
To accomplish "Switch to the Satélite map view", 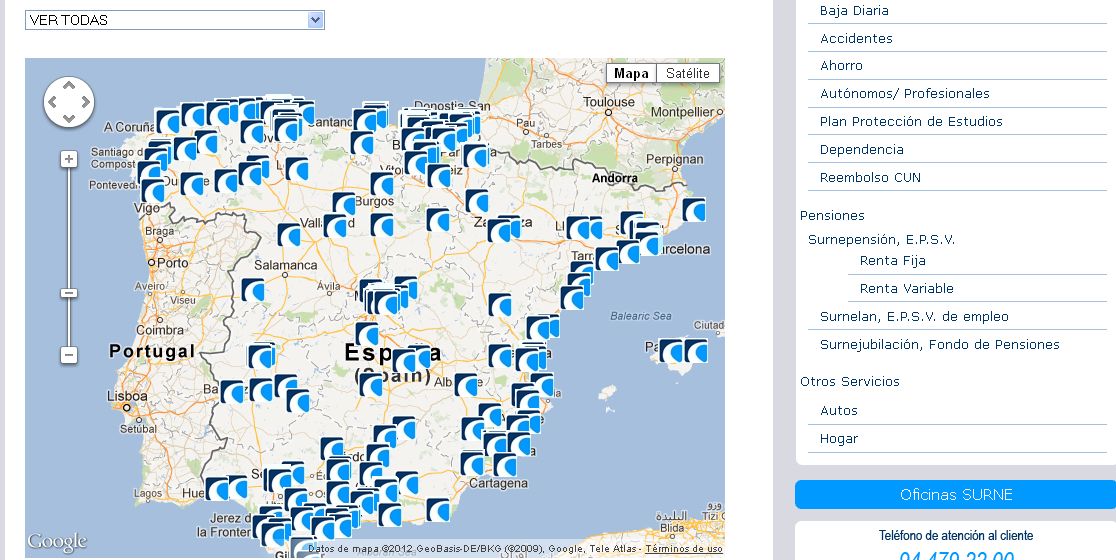I will coord(687,73).
